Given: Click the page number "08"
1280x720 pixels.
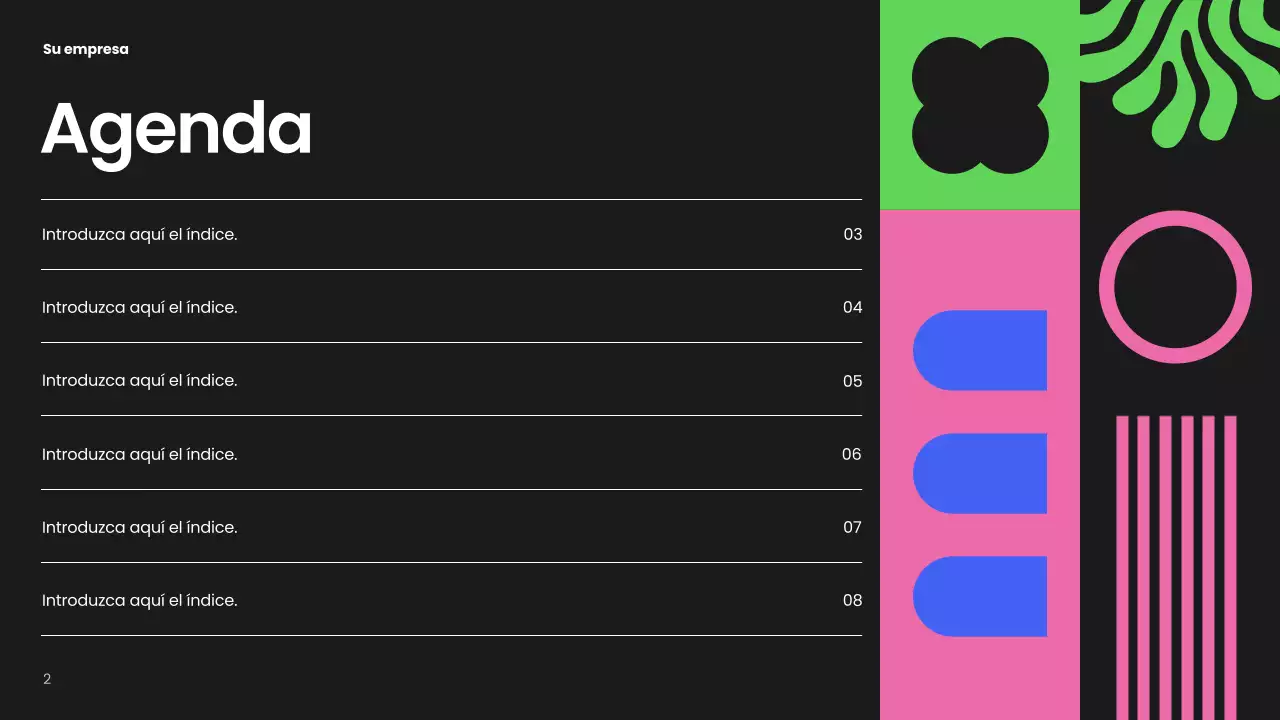Looking at the screenshot, I should tap(852, 600).
